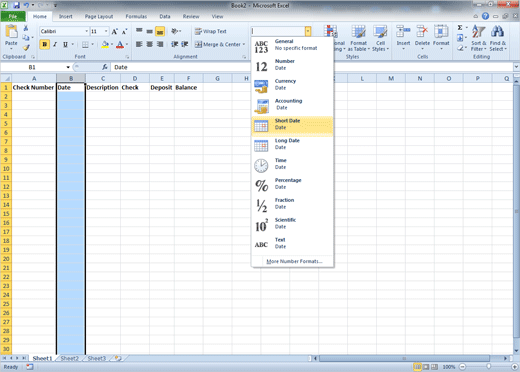
Task: Click the Undo arrow icon
Action: 26,5
